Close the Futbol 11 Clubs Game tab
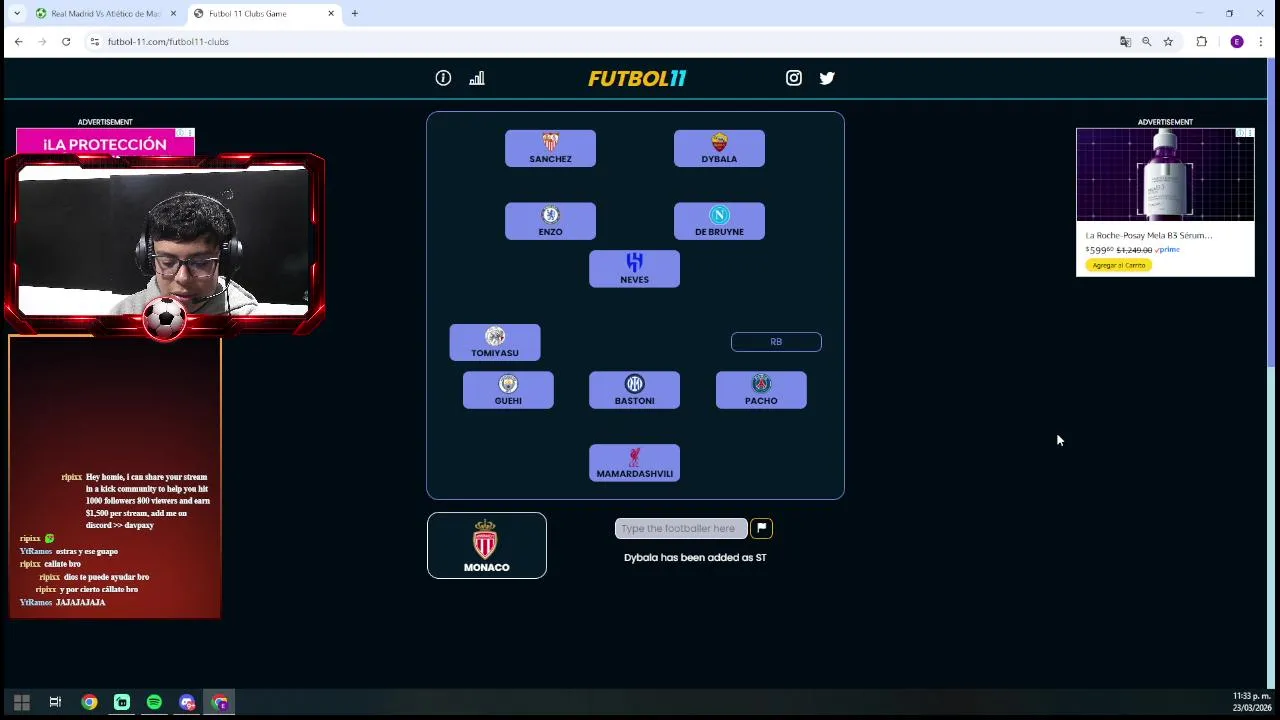Screen dimensions: 1280x720 331,14
